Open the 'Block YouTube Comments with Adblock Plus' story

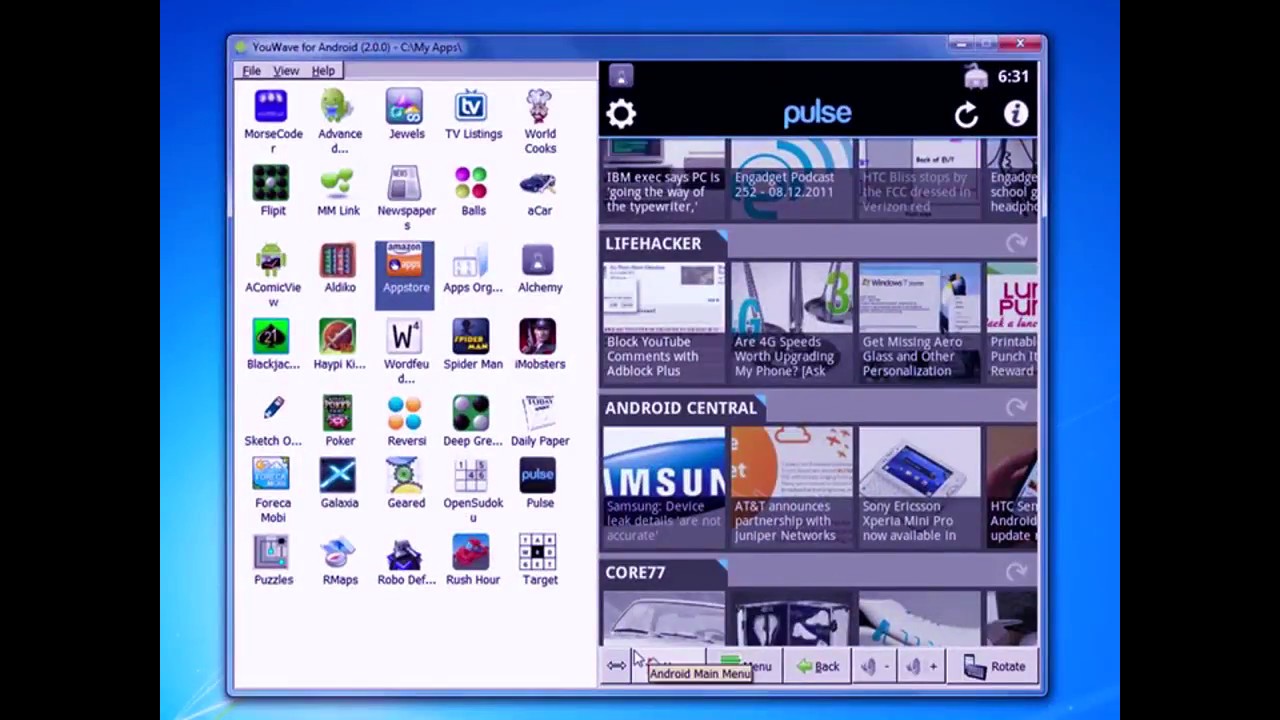(664, 322)
